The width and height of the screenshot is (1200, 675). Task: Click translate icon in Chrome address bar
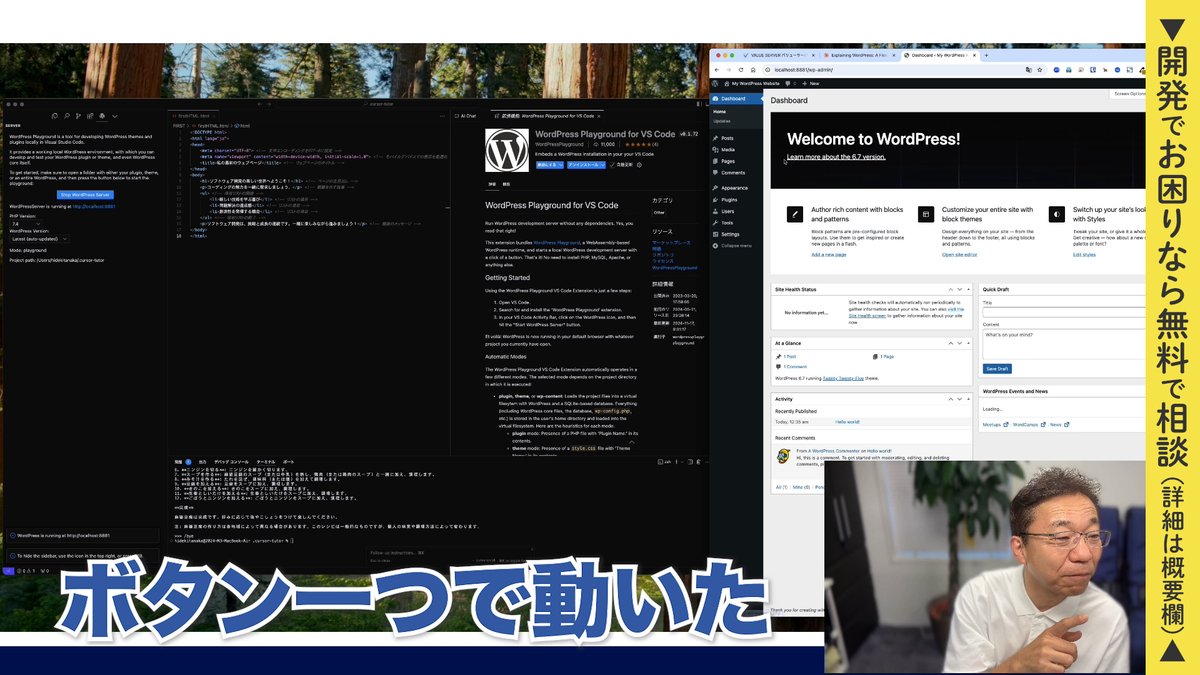1029,70
